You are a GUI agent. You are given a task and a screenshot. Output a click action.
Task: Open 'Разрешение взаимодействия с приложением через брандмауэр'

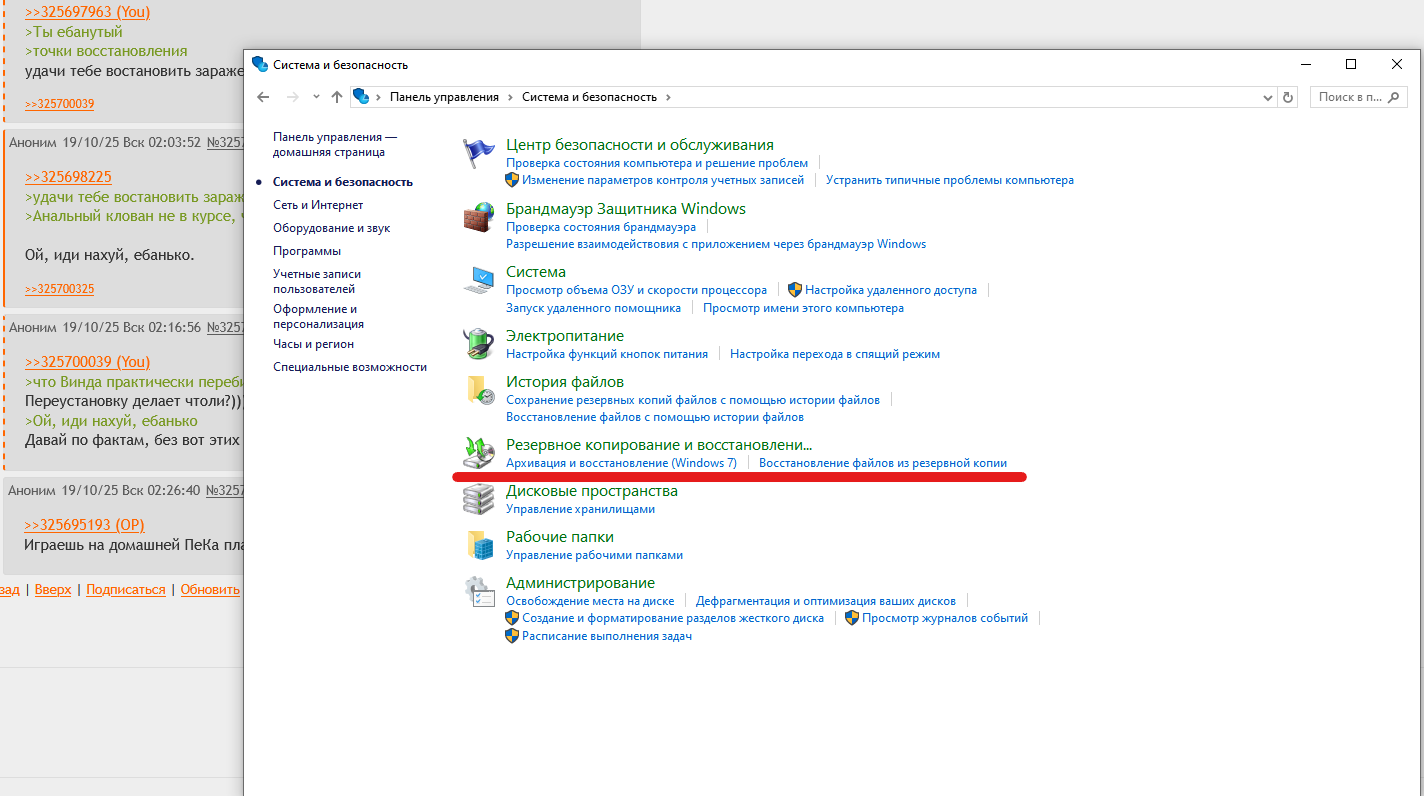(x=716, y=244)
